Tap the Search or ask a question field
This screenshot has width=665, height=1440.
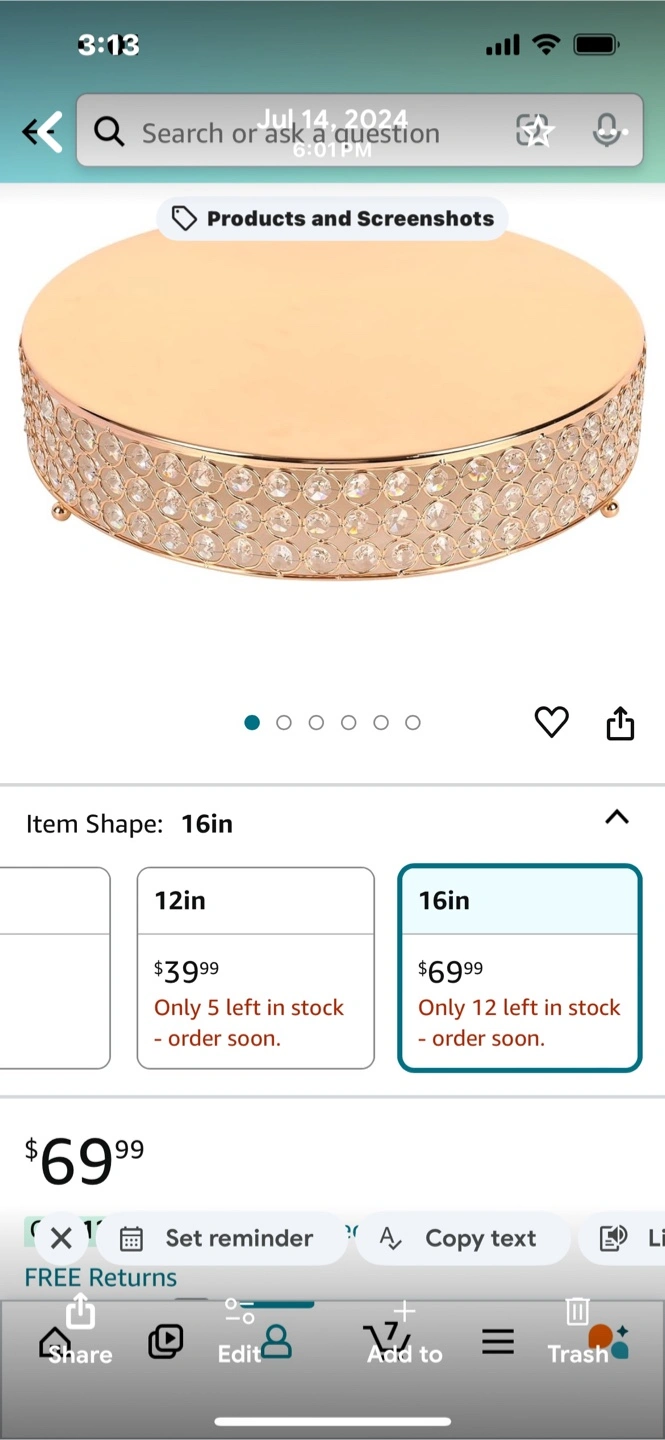click(300, 131)
